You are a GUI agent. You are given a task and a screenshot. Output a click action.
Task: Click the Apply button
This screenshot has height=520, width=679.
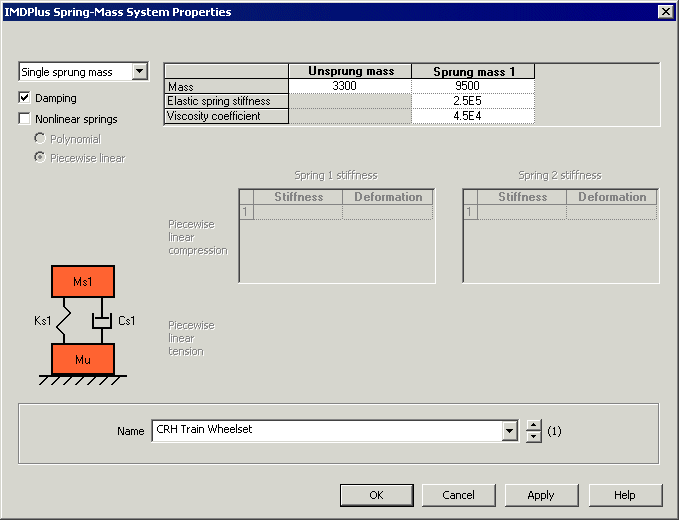pyautogui.click(x=540, y=495)
